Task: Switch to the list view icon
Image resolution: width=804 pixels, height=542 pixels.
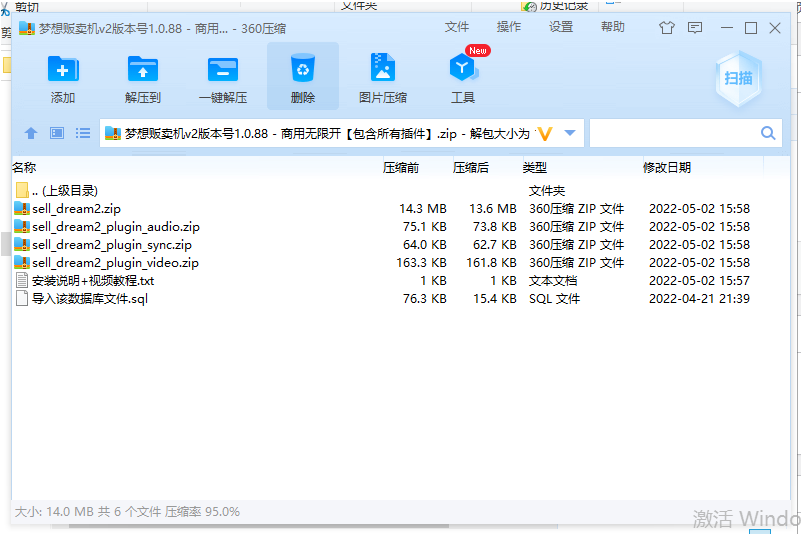Action: coord(83,133)
